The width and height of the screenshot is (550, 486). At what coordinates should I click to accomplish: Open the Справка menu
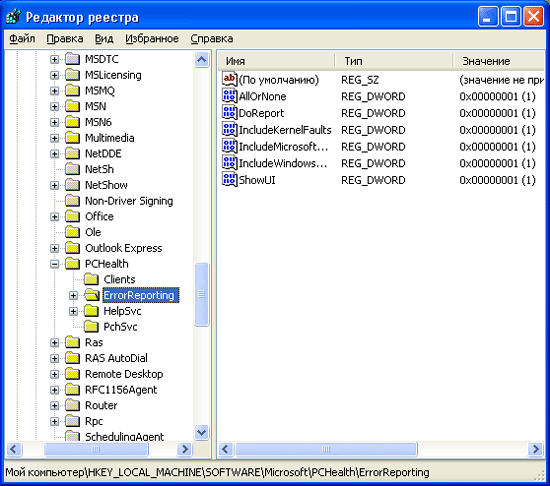pos(212,38)
